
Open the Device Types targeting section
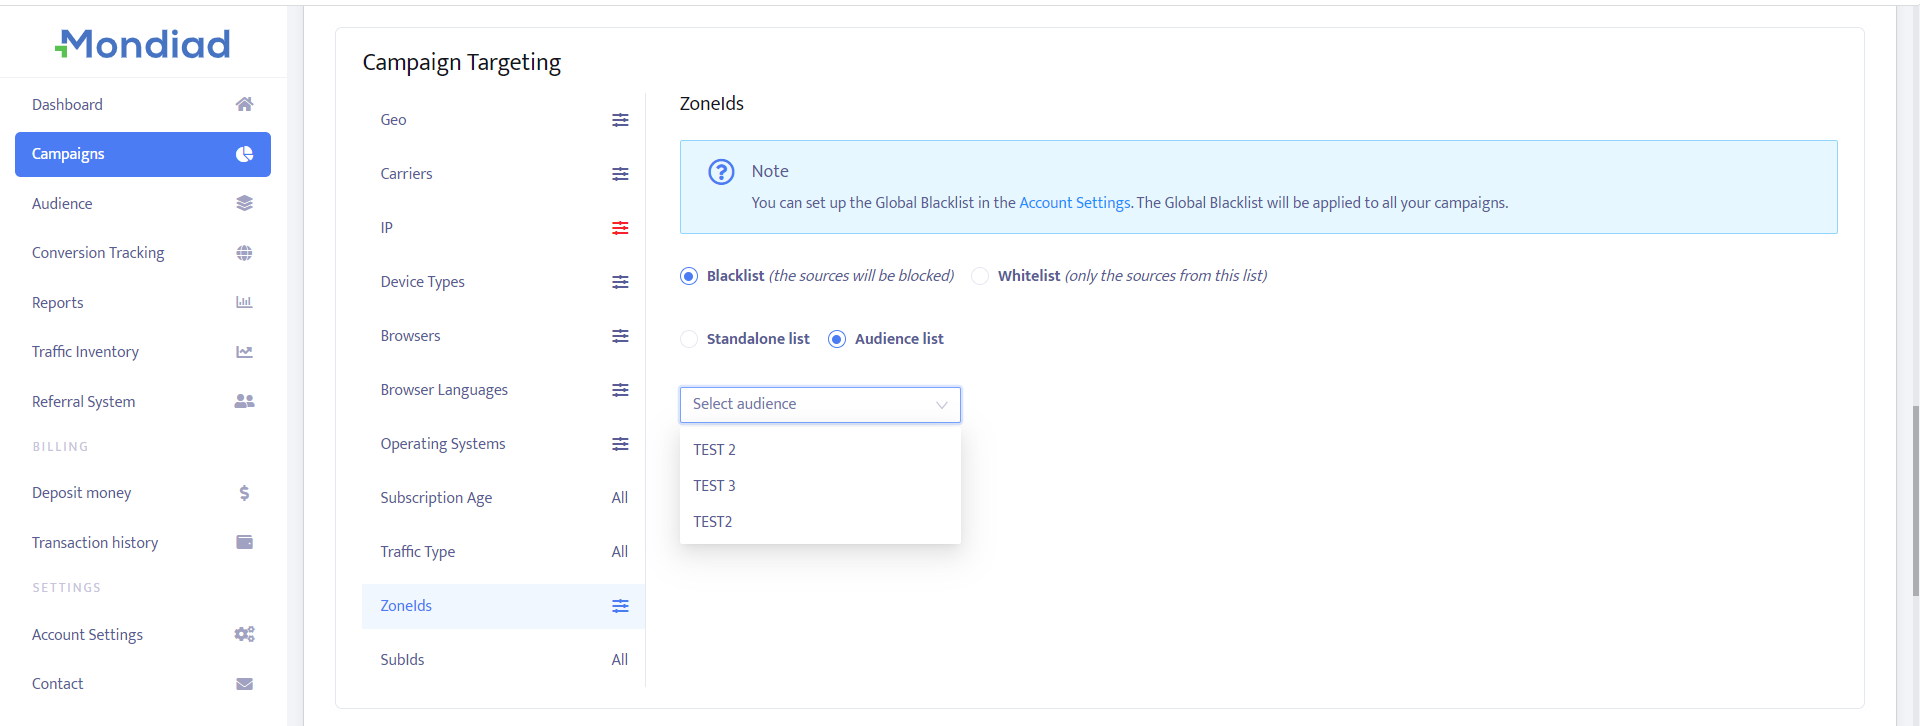(422, 282)
